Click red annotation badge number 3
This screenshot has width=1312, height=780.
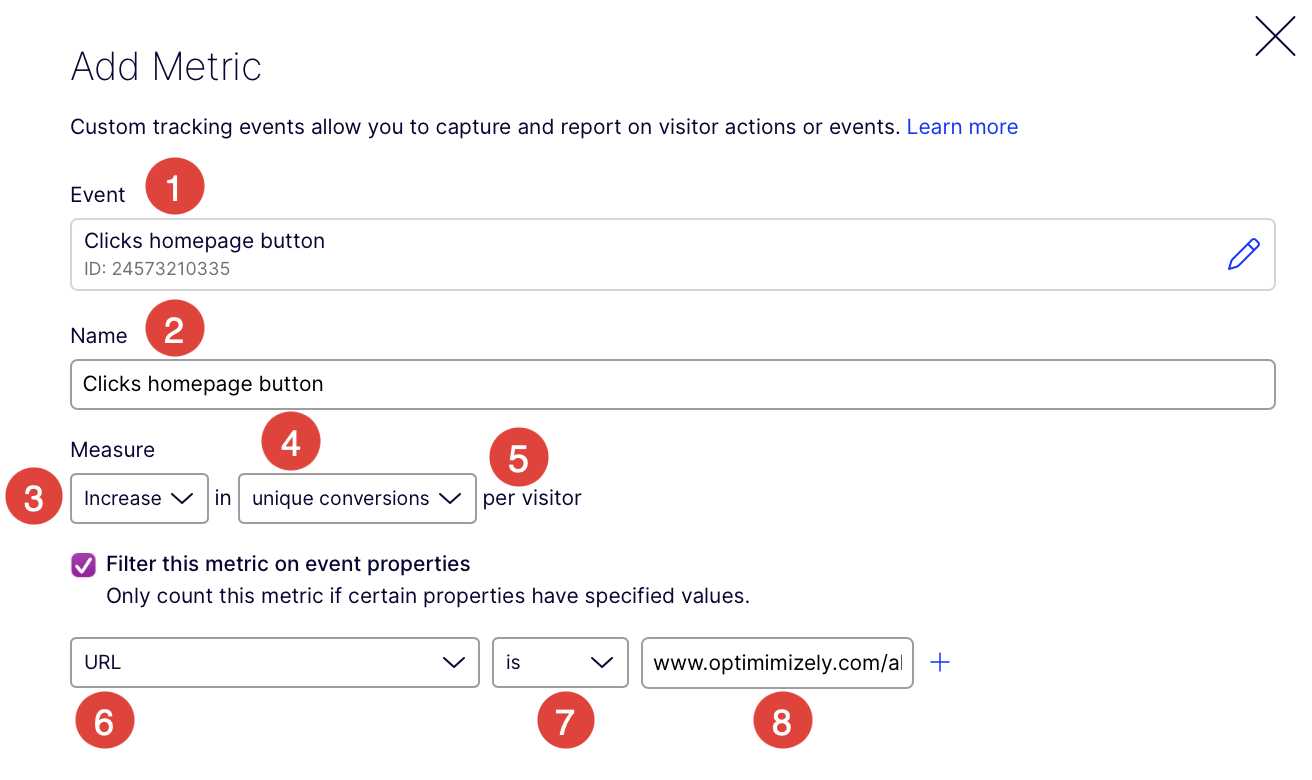[33, 495]
